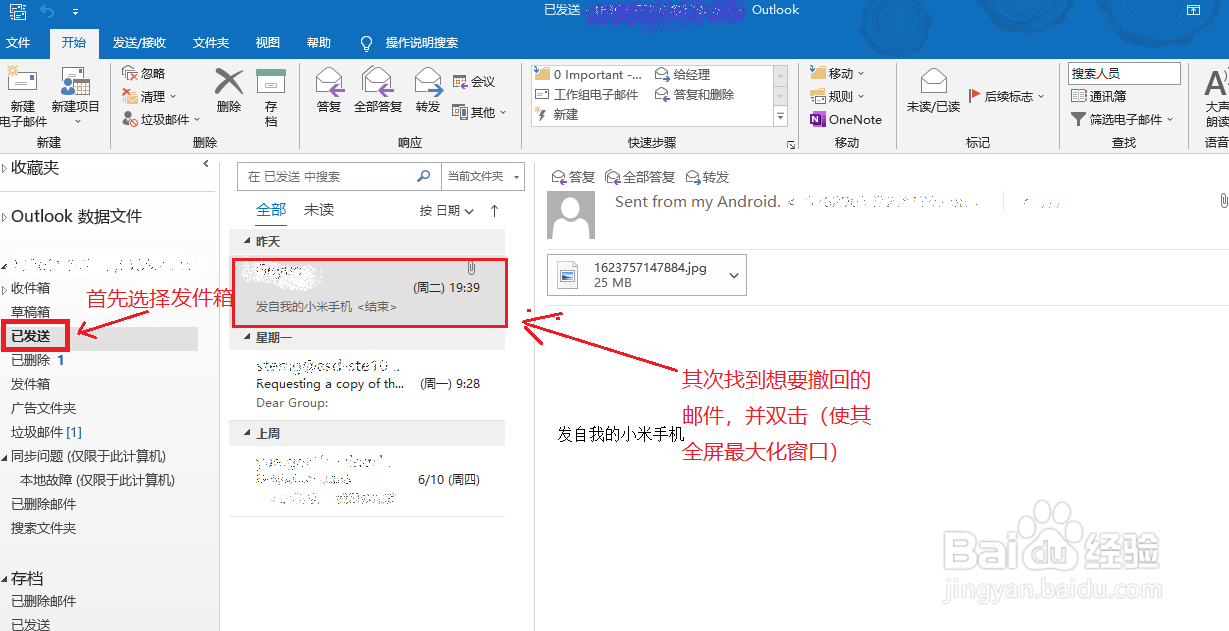
Task: Select the Drafts (草稿箱) folder
Action: (30, 312)
